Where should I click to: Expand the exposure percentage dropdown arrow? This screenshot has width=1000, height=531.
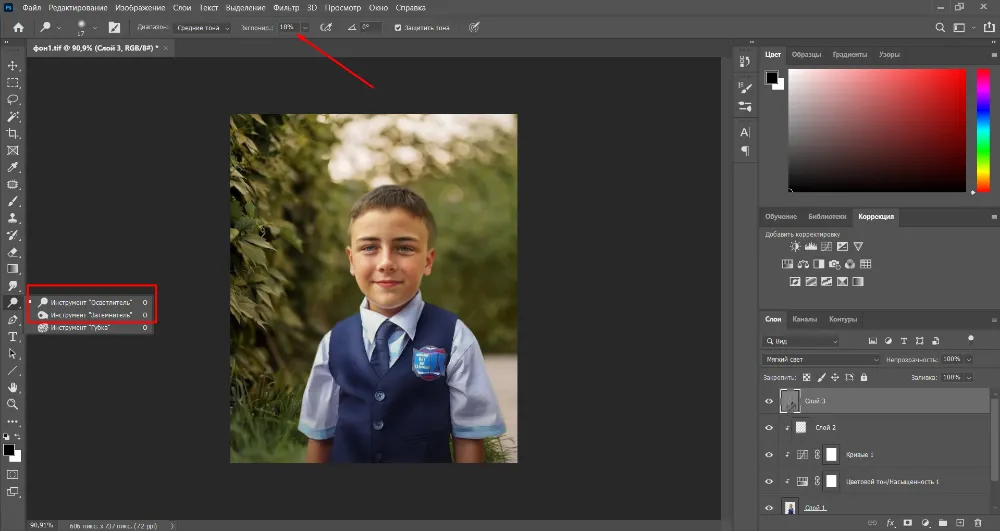click(x=305, y=27)
